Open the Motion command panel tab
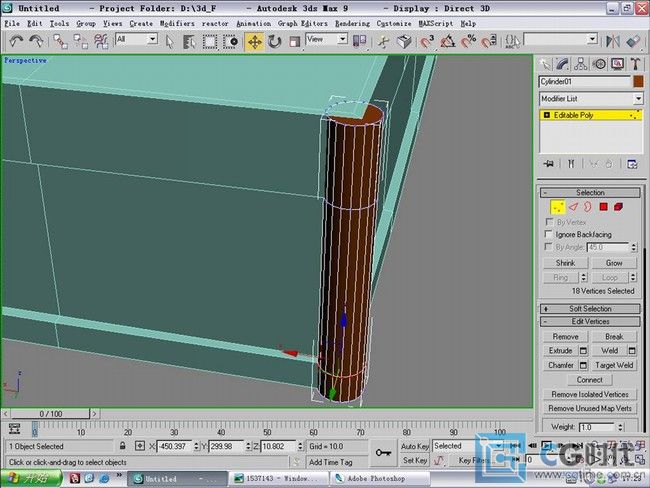 click(x=599, y=64)
